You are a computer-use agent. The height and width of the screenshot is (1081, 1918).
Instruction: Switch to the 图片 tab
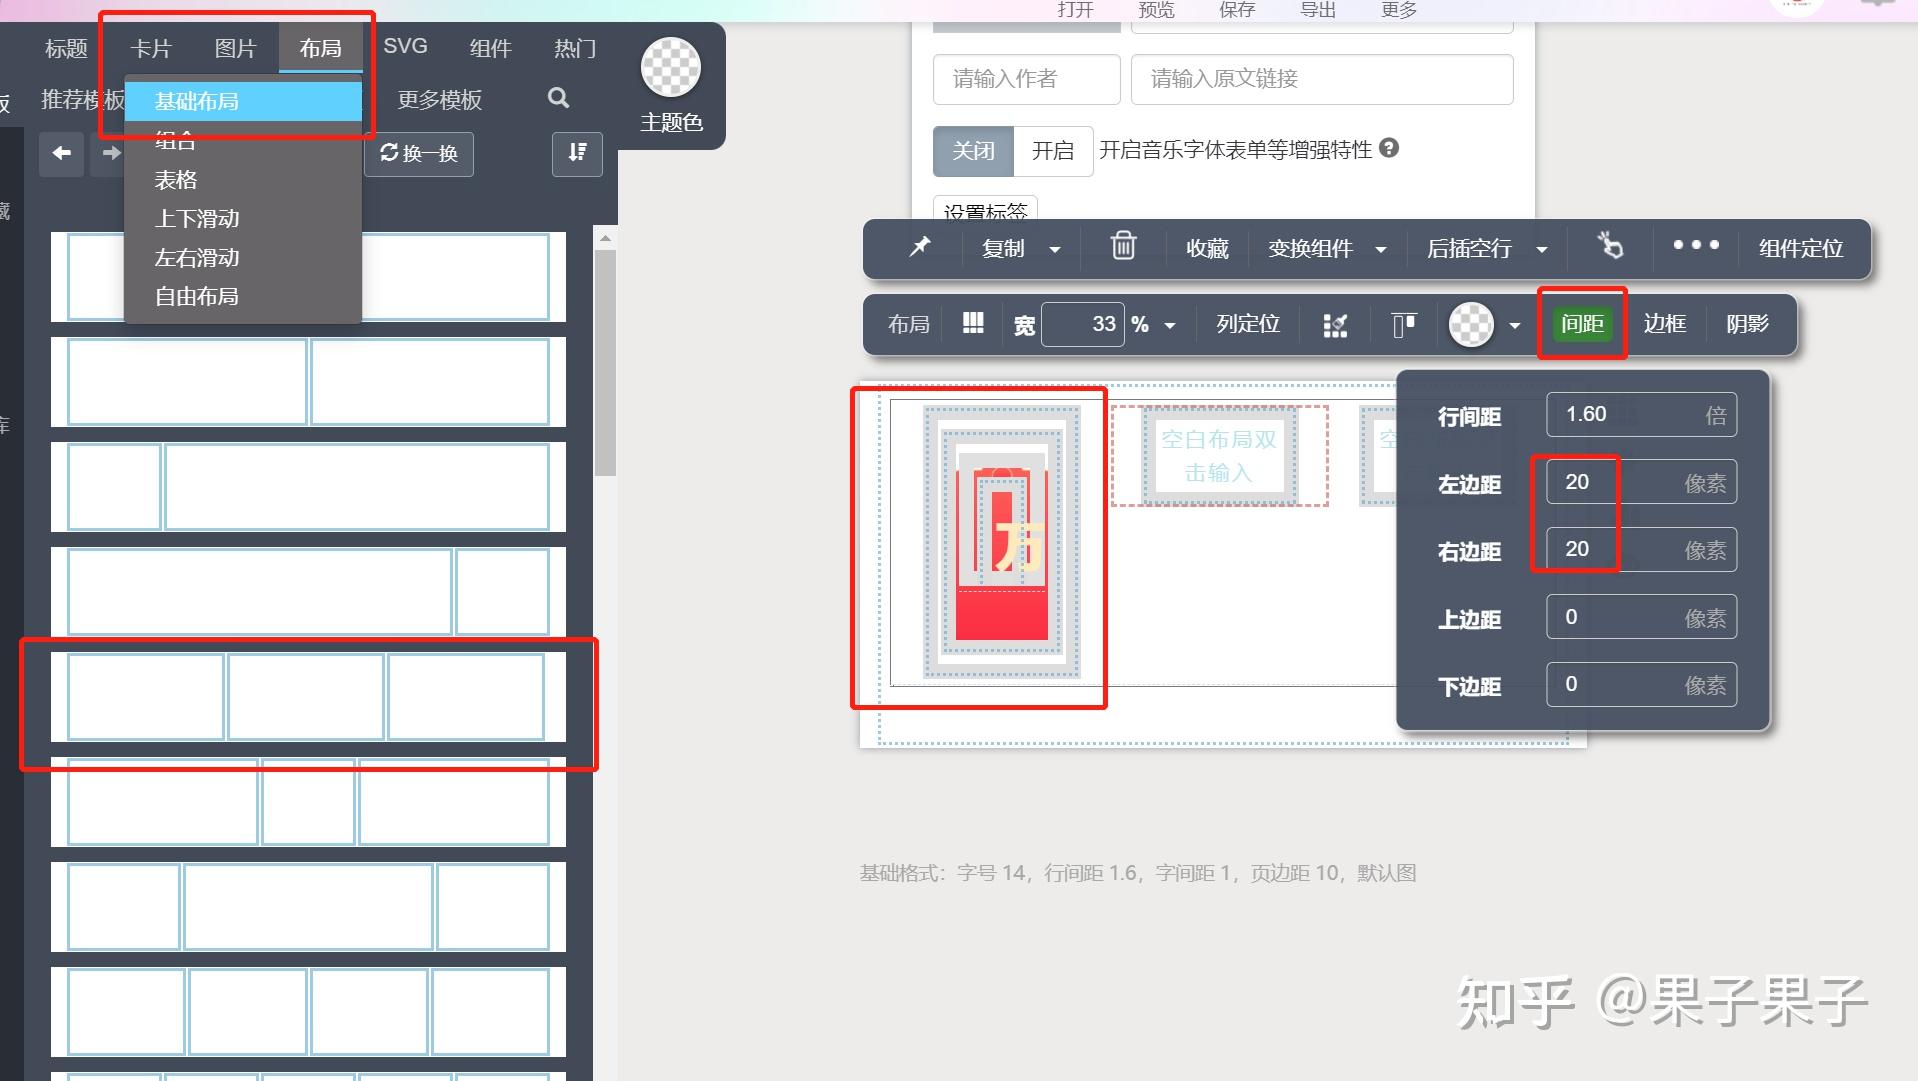click(x=236, y=48)
